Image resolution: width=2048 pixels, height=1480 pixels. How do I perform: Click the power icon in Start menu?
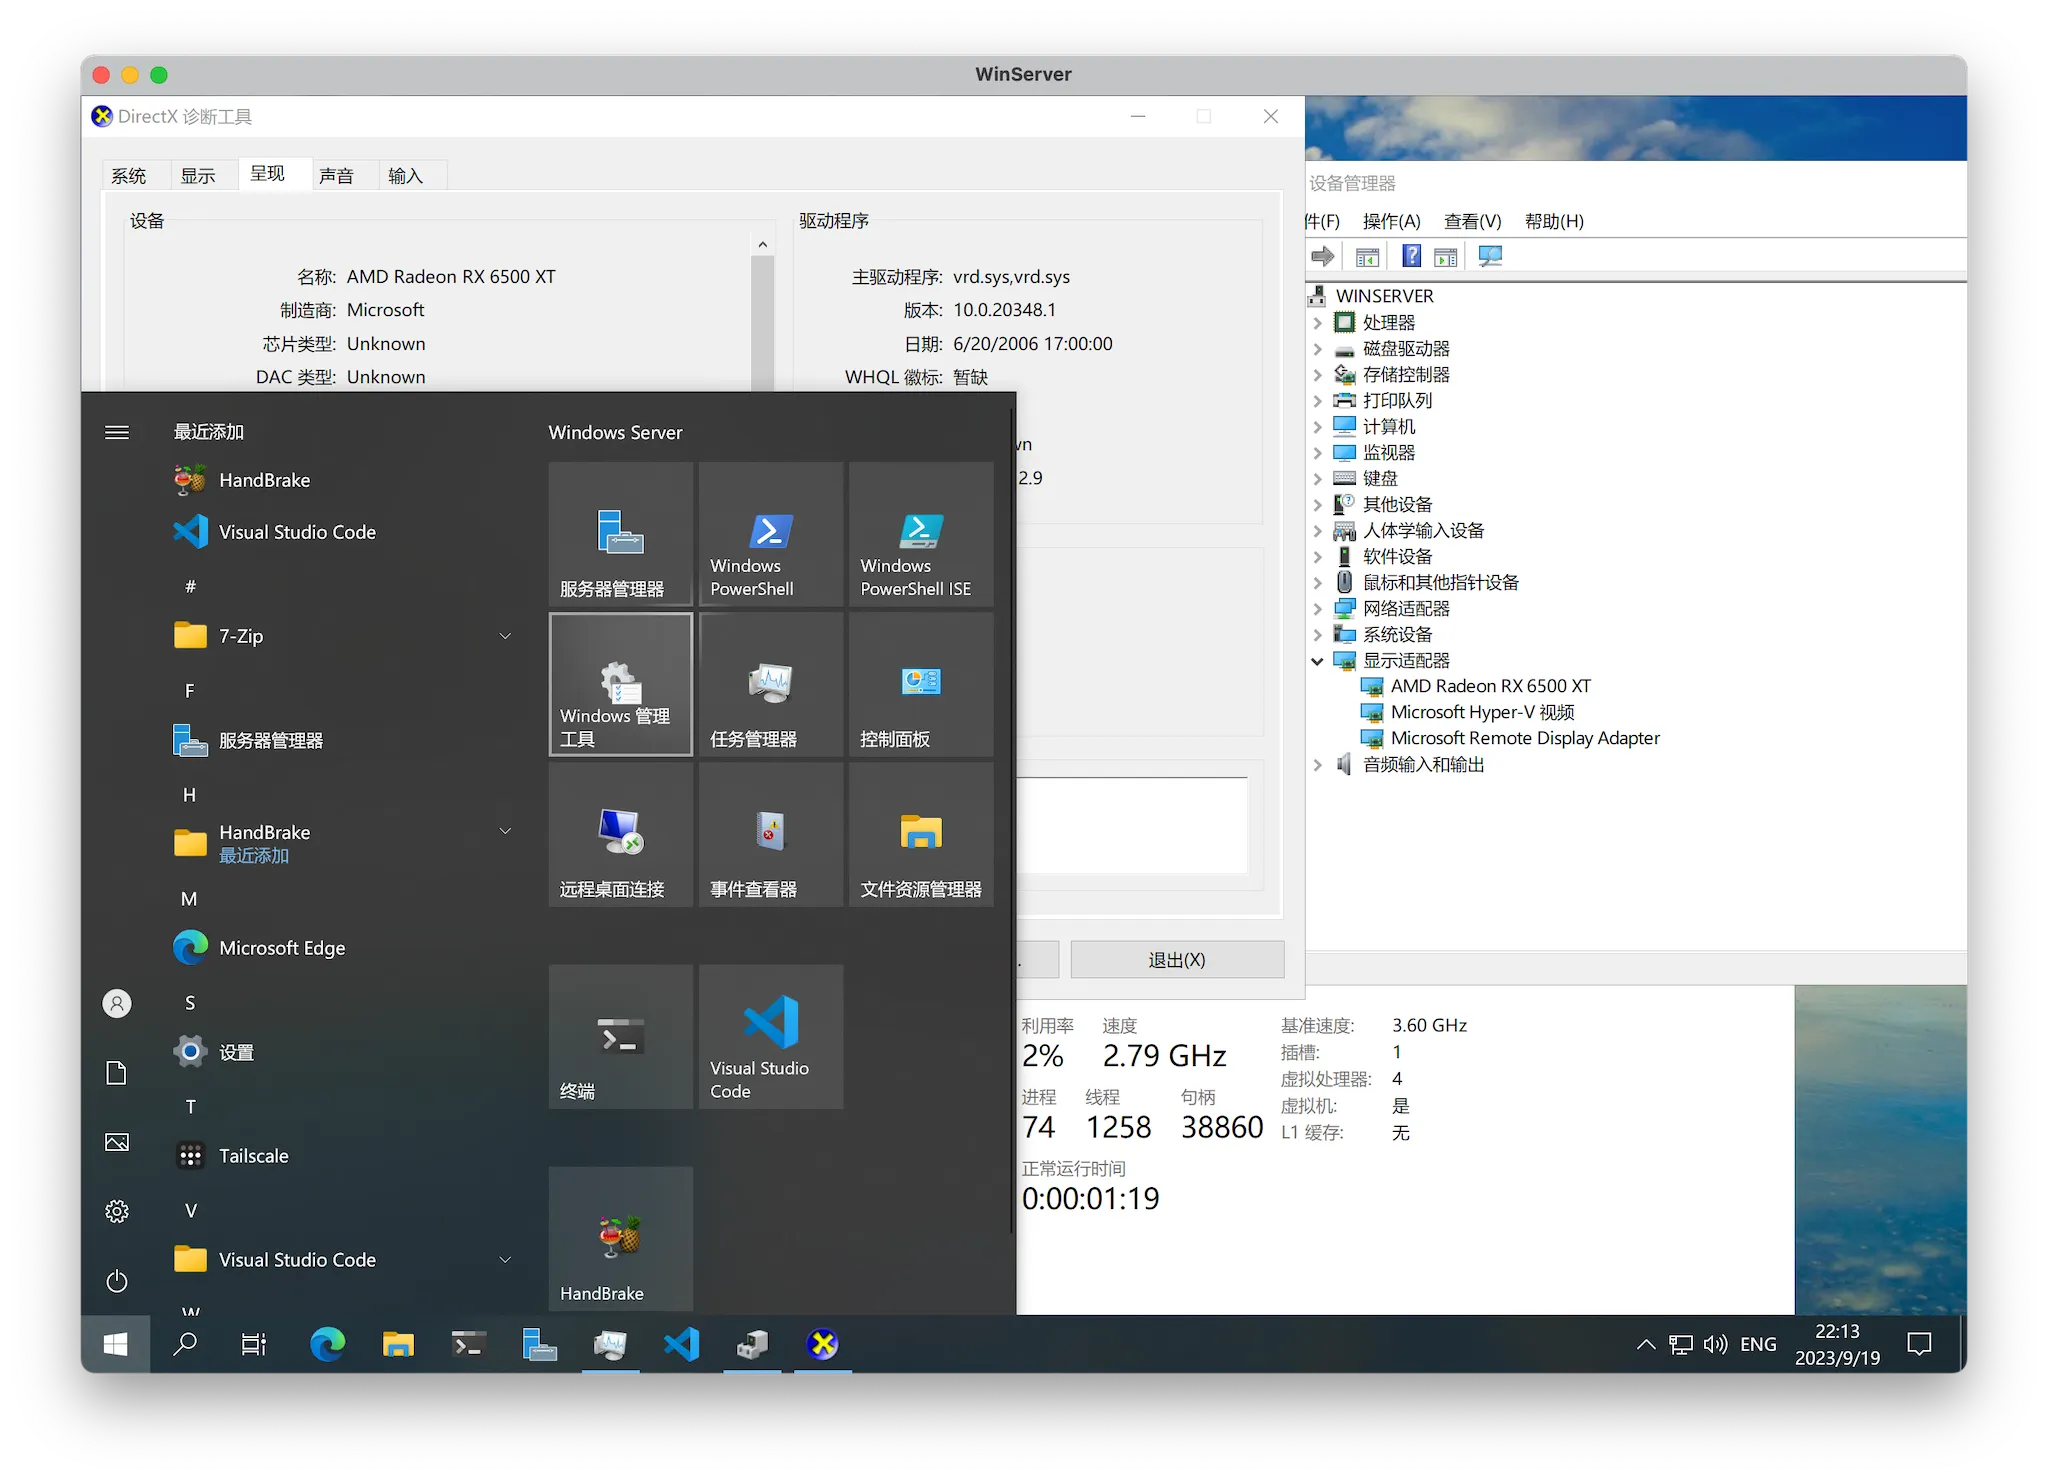click(117, 1281)
